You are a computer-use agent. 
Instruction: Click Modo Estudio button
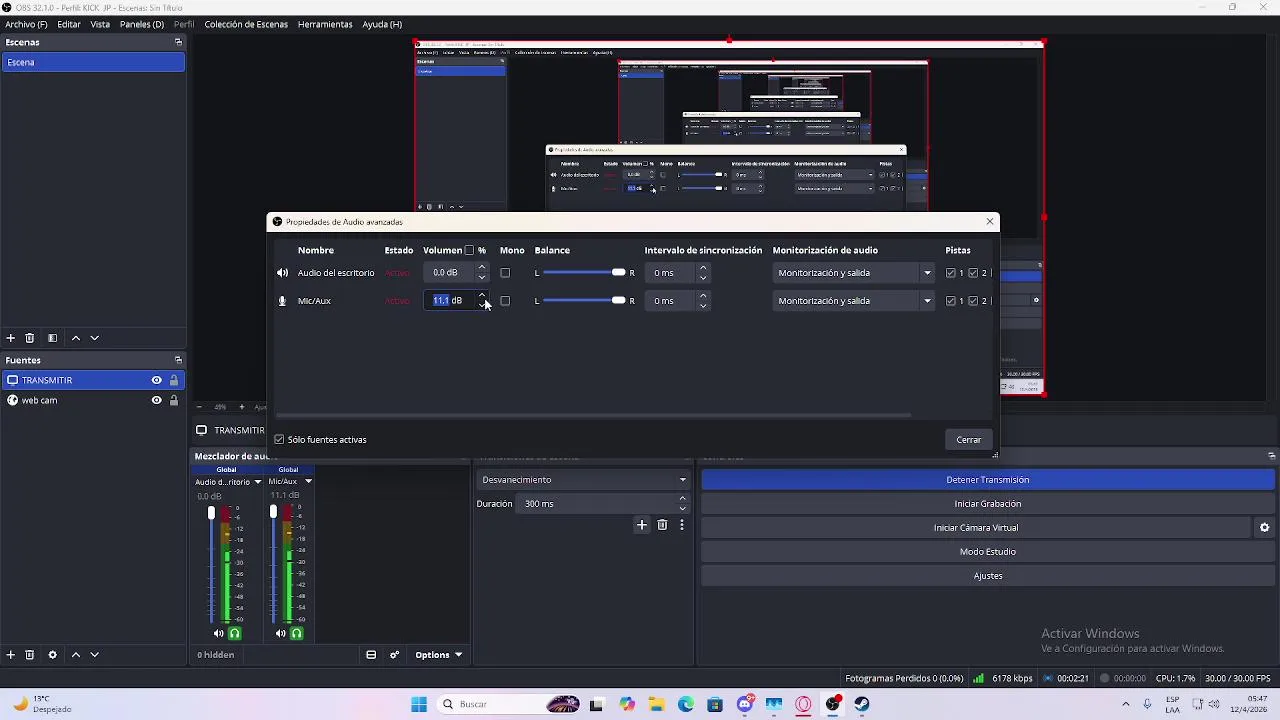[987, 552]
